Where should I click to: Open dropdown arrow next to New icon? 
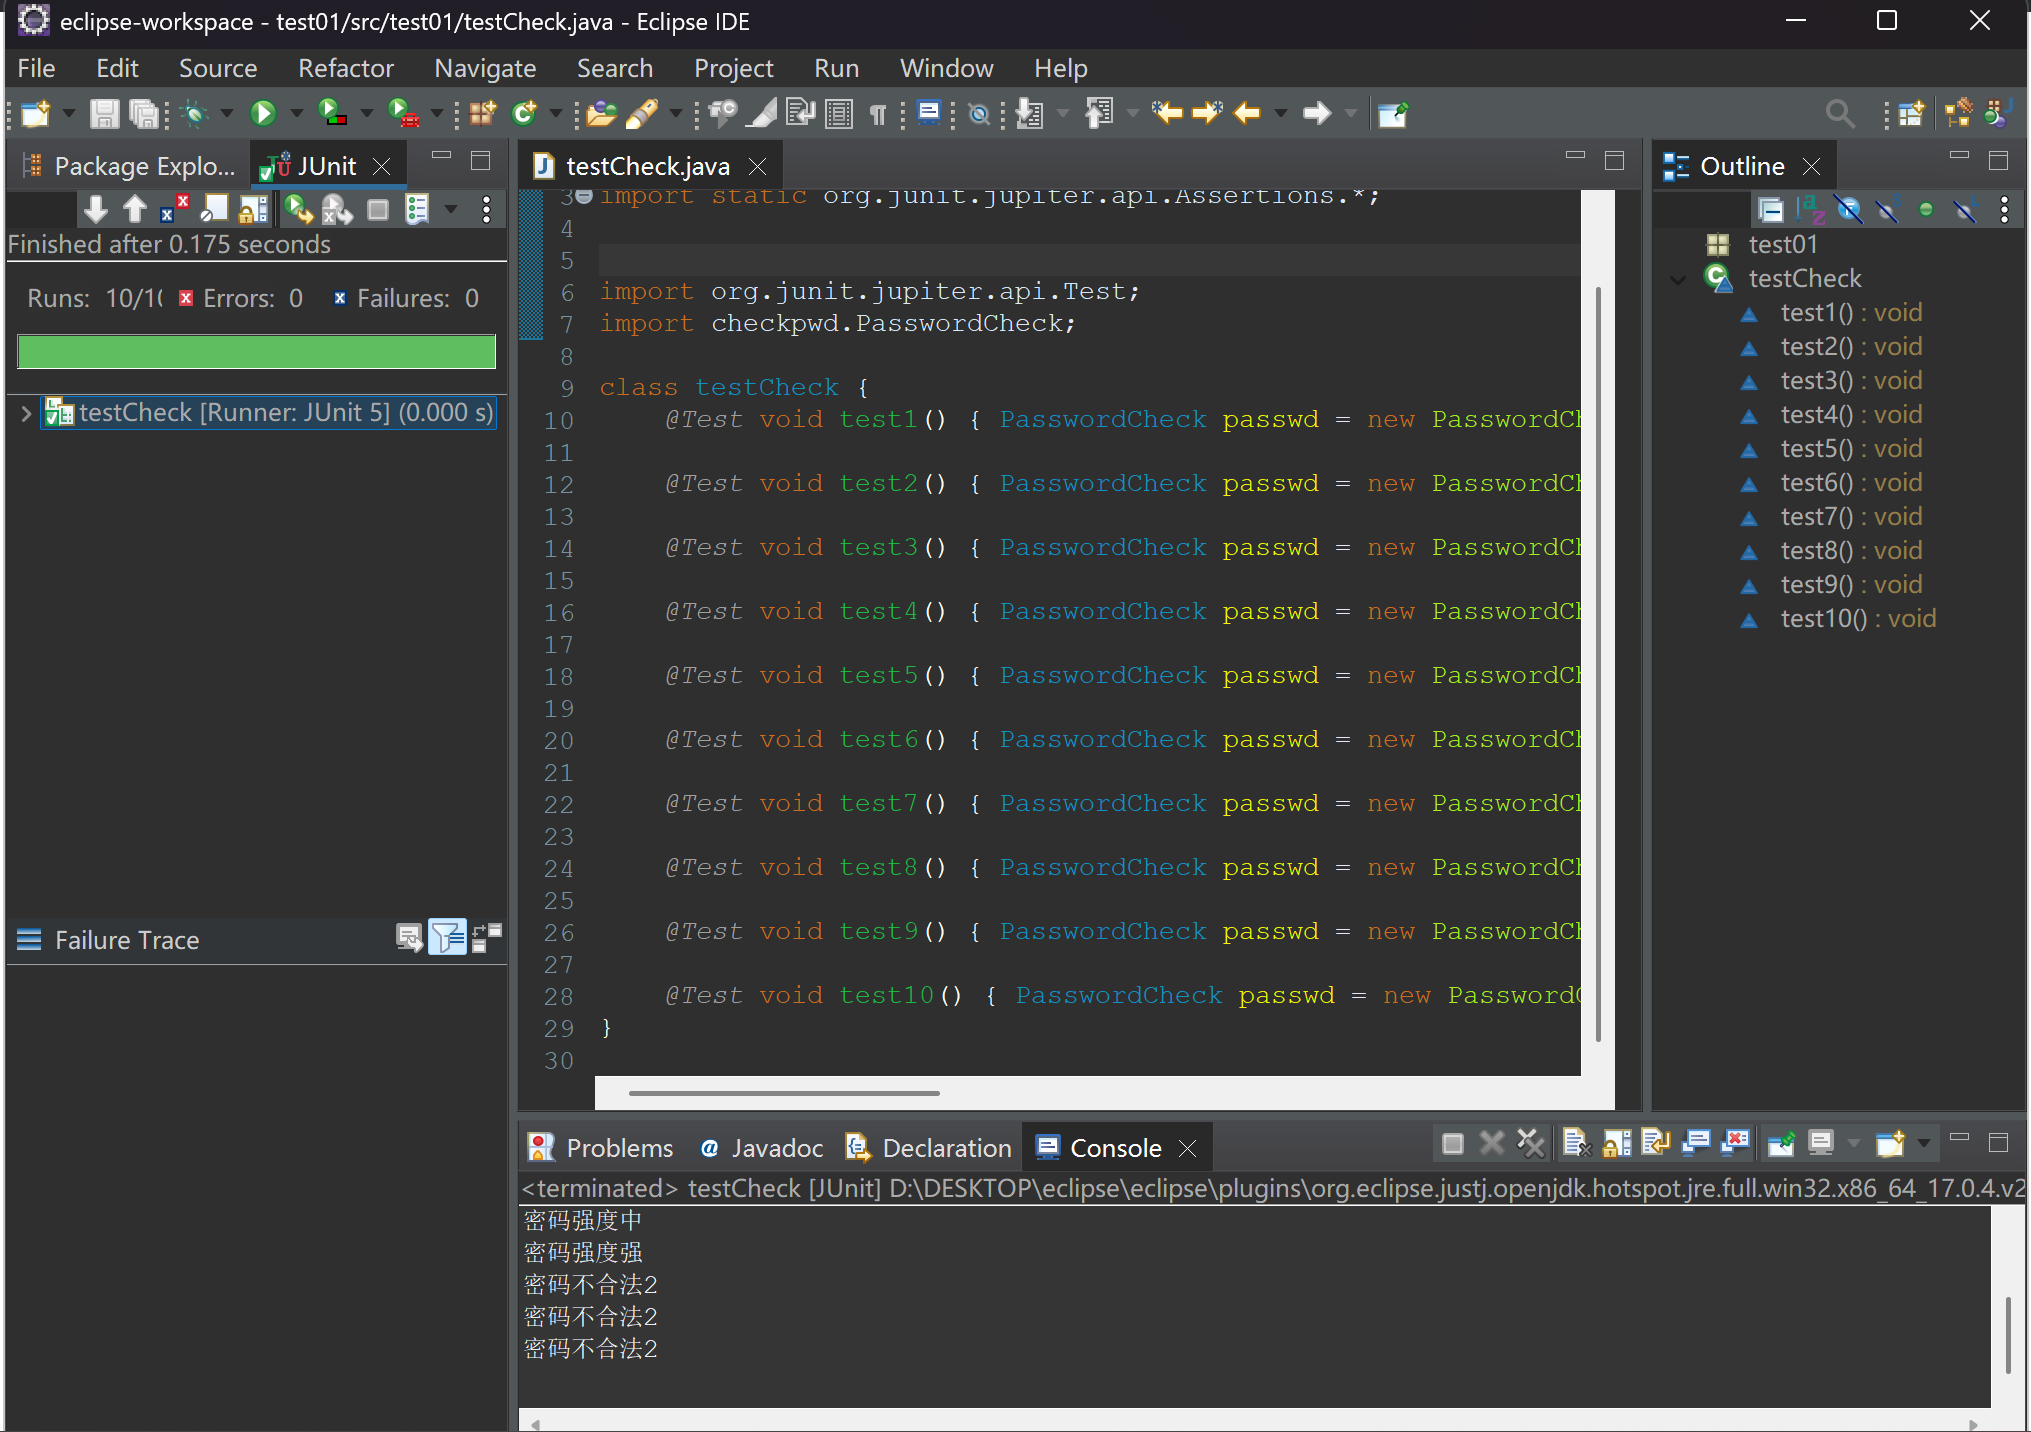[68, 114]
